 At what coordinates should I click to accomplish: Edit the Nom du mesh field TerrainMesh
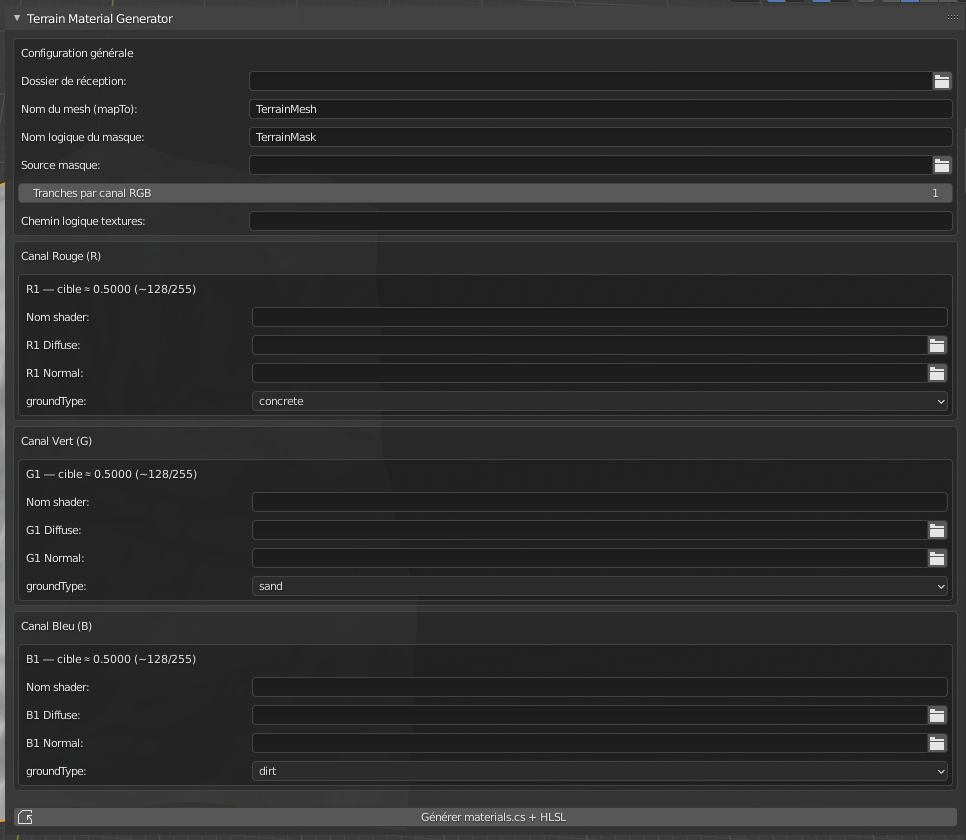(601, 109)
